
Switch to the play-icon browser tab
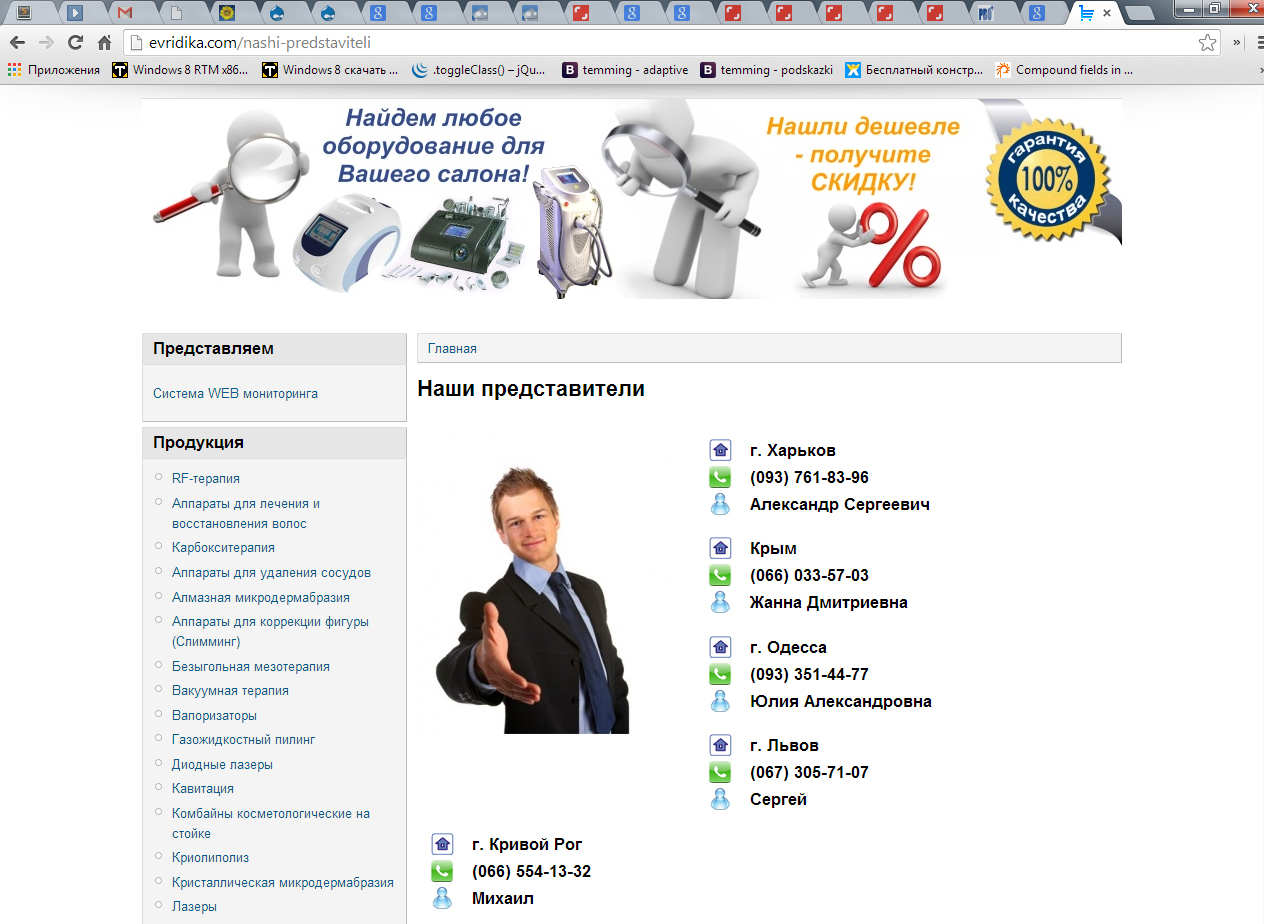pyautogui.click(x=75, y=13)
